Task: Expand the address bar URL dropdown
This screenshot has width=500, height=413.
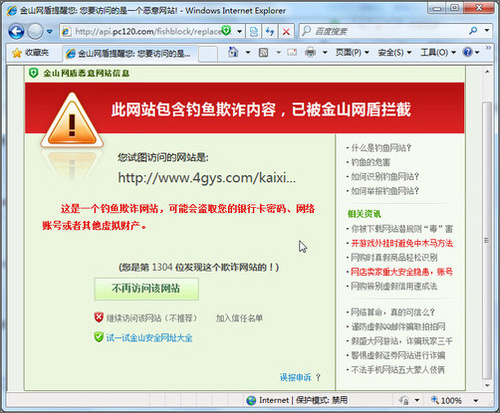Action: coord(239,32)
